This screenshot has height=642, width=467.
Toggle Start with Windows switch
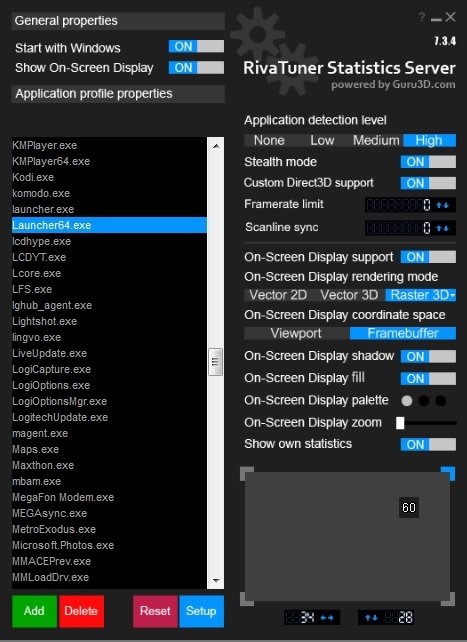click(x=196, y=46)
